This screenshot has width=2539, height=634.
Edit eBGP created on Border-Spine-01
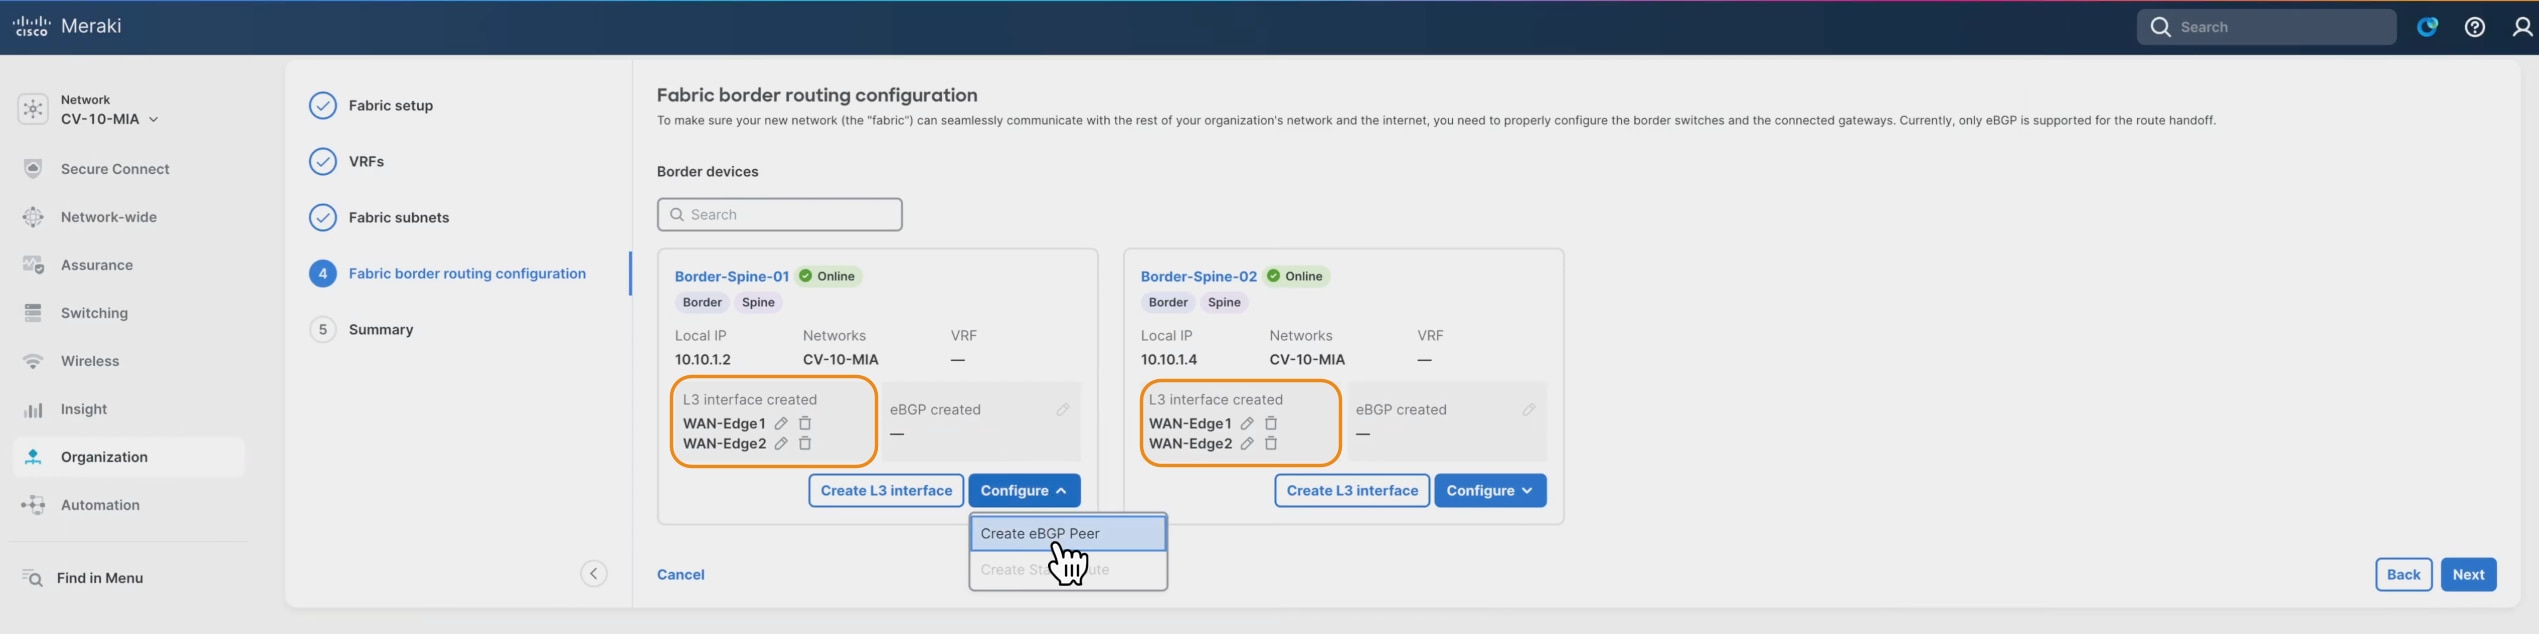pyautogui.click(x=1063, y=409)
